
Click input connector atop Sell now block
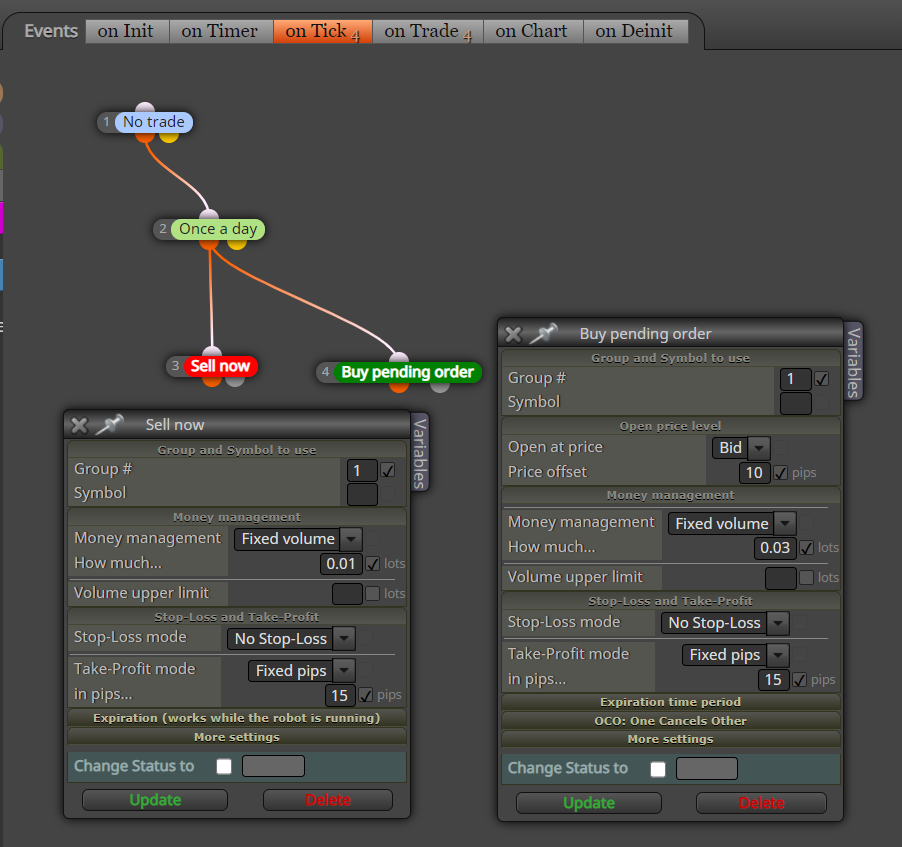pos(212,352)
